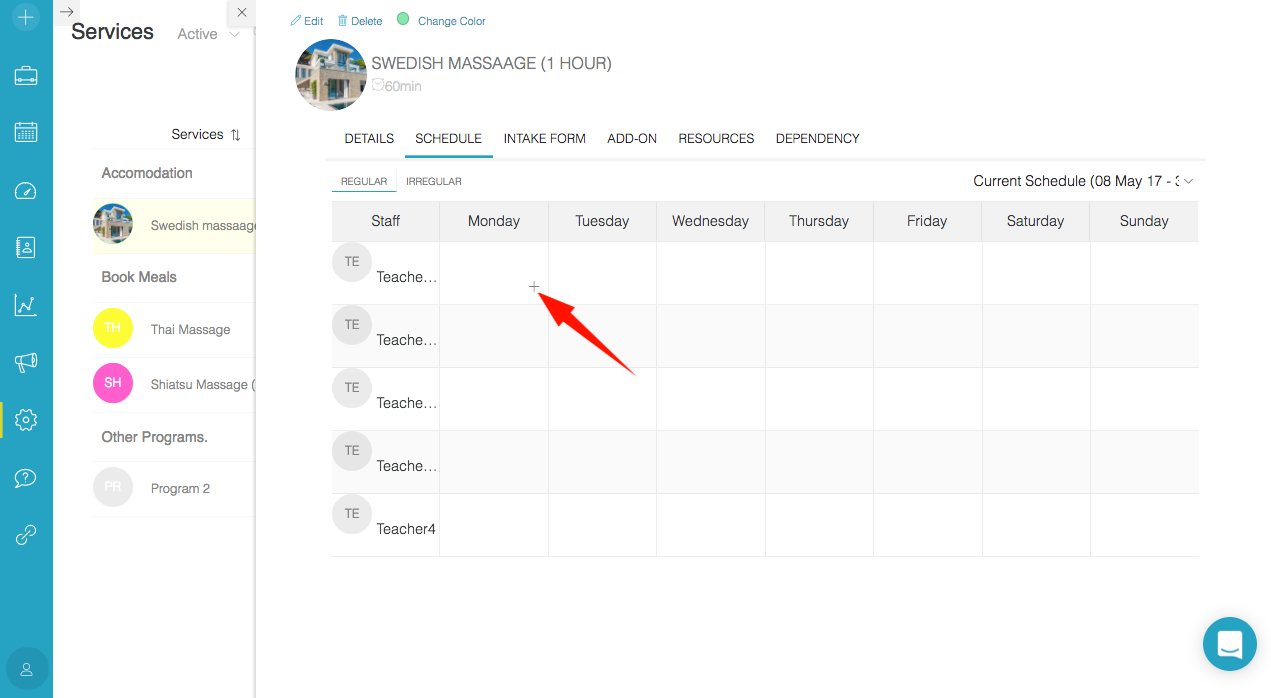Open the briefcase icon in the sidebar
The width and height of the screenshot is (1271, 698).
coord(26,75)
